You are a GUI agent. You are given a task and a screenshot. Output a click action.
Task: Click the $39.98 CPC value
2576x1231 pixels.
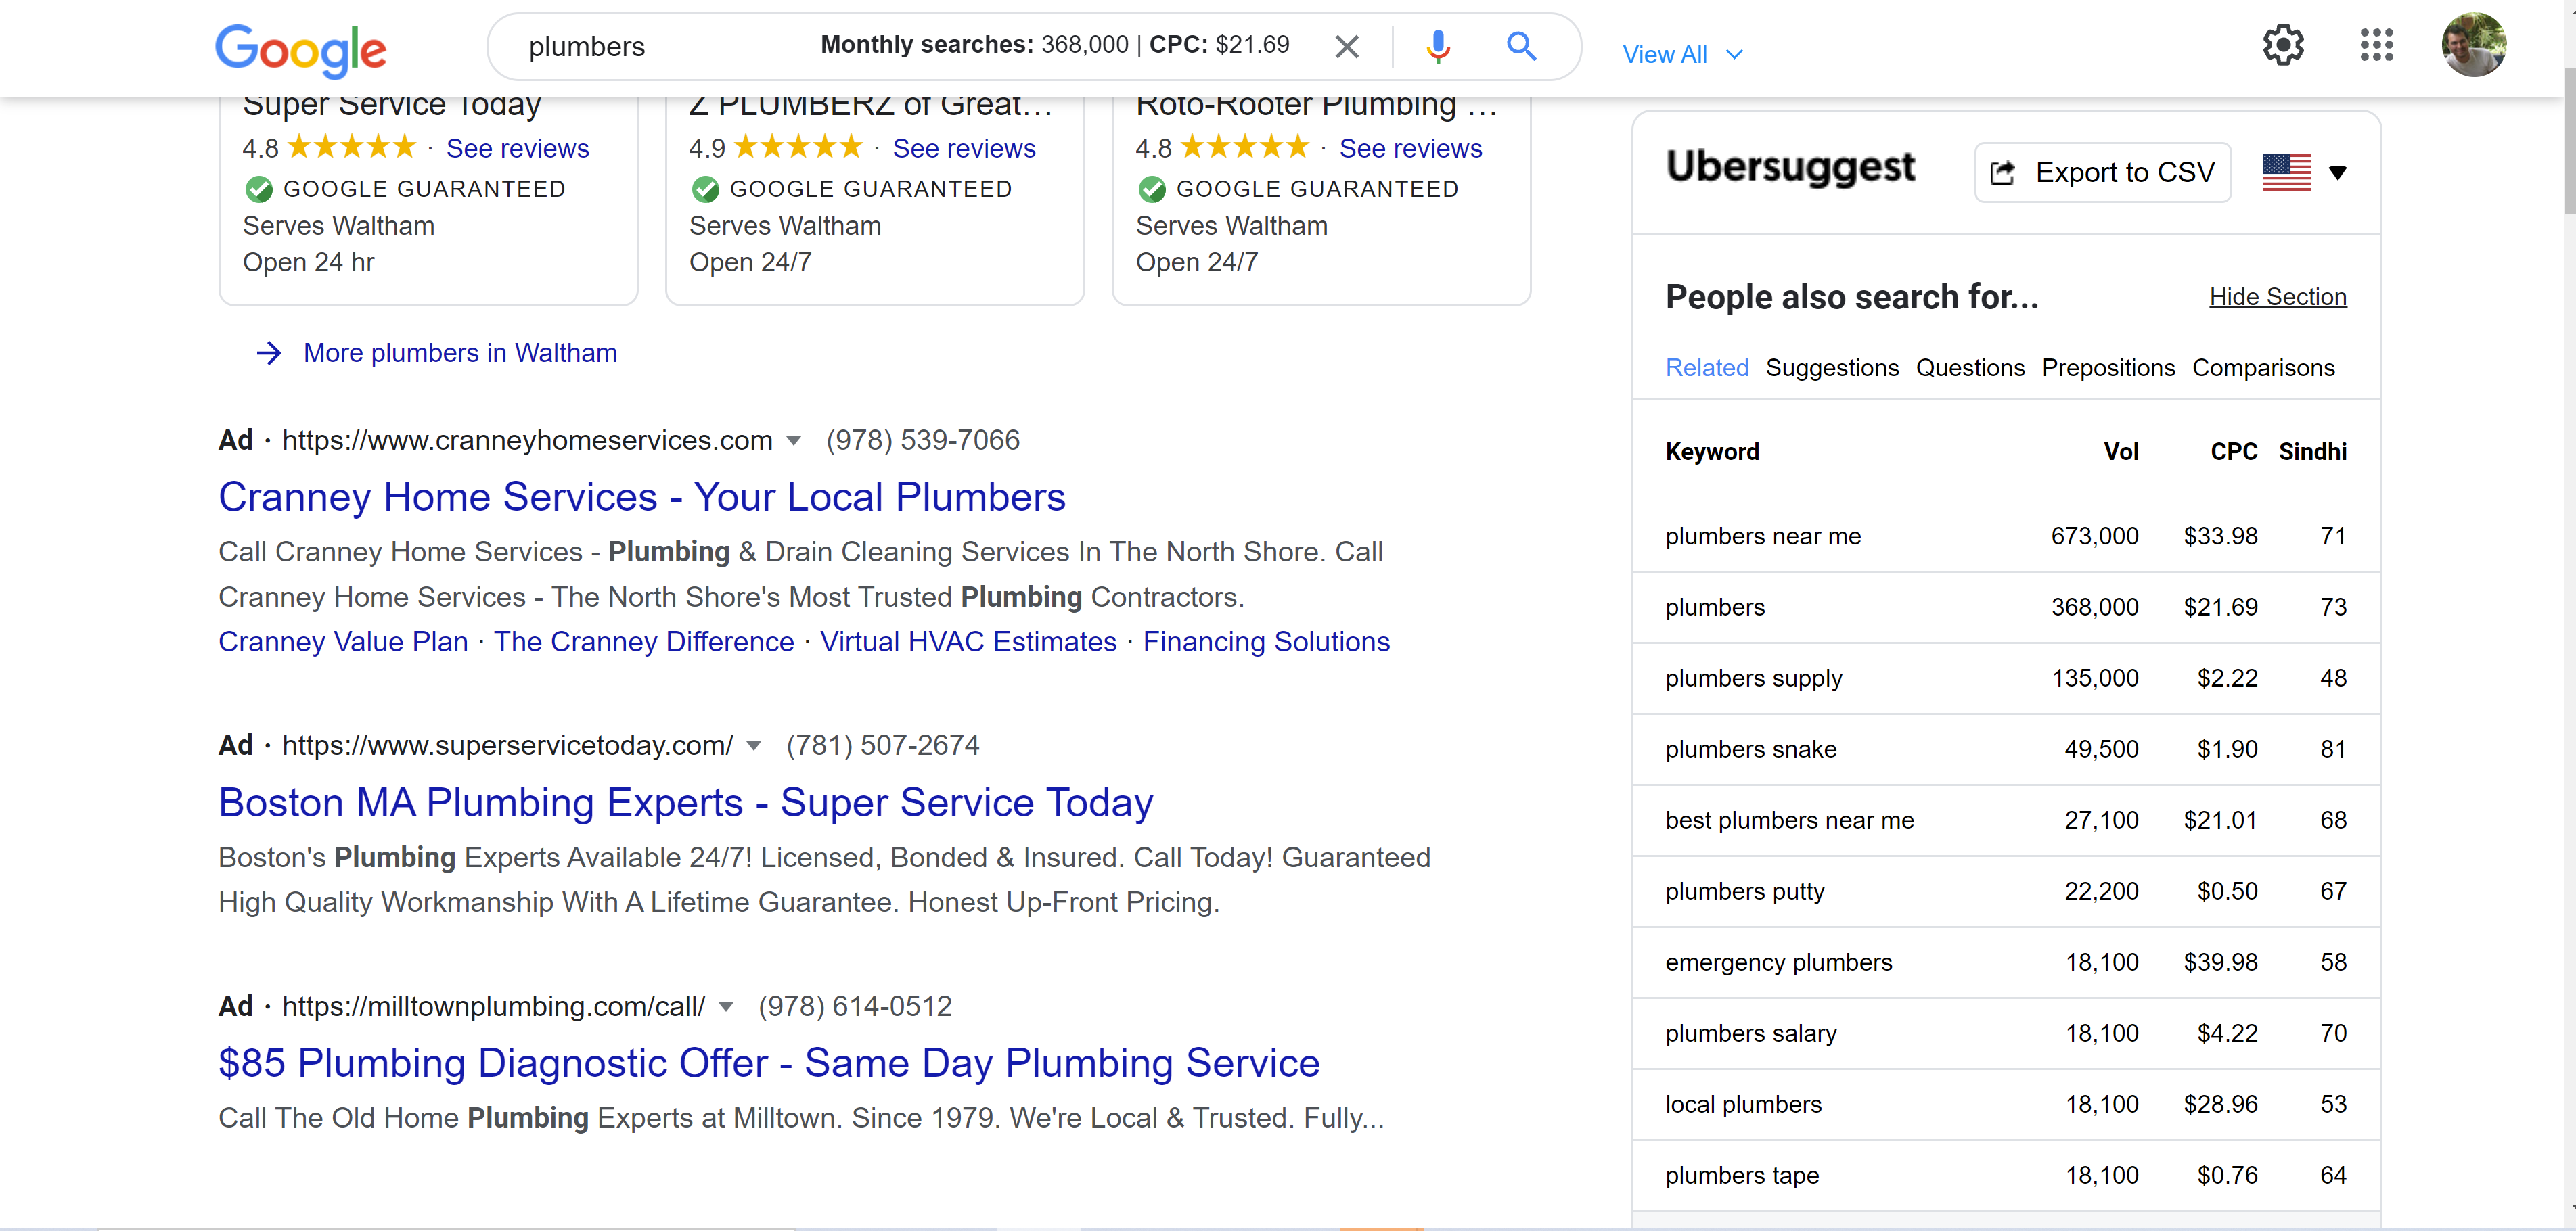2220,962
